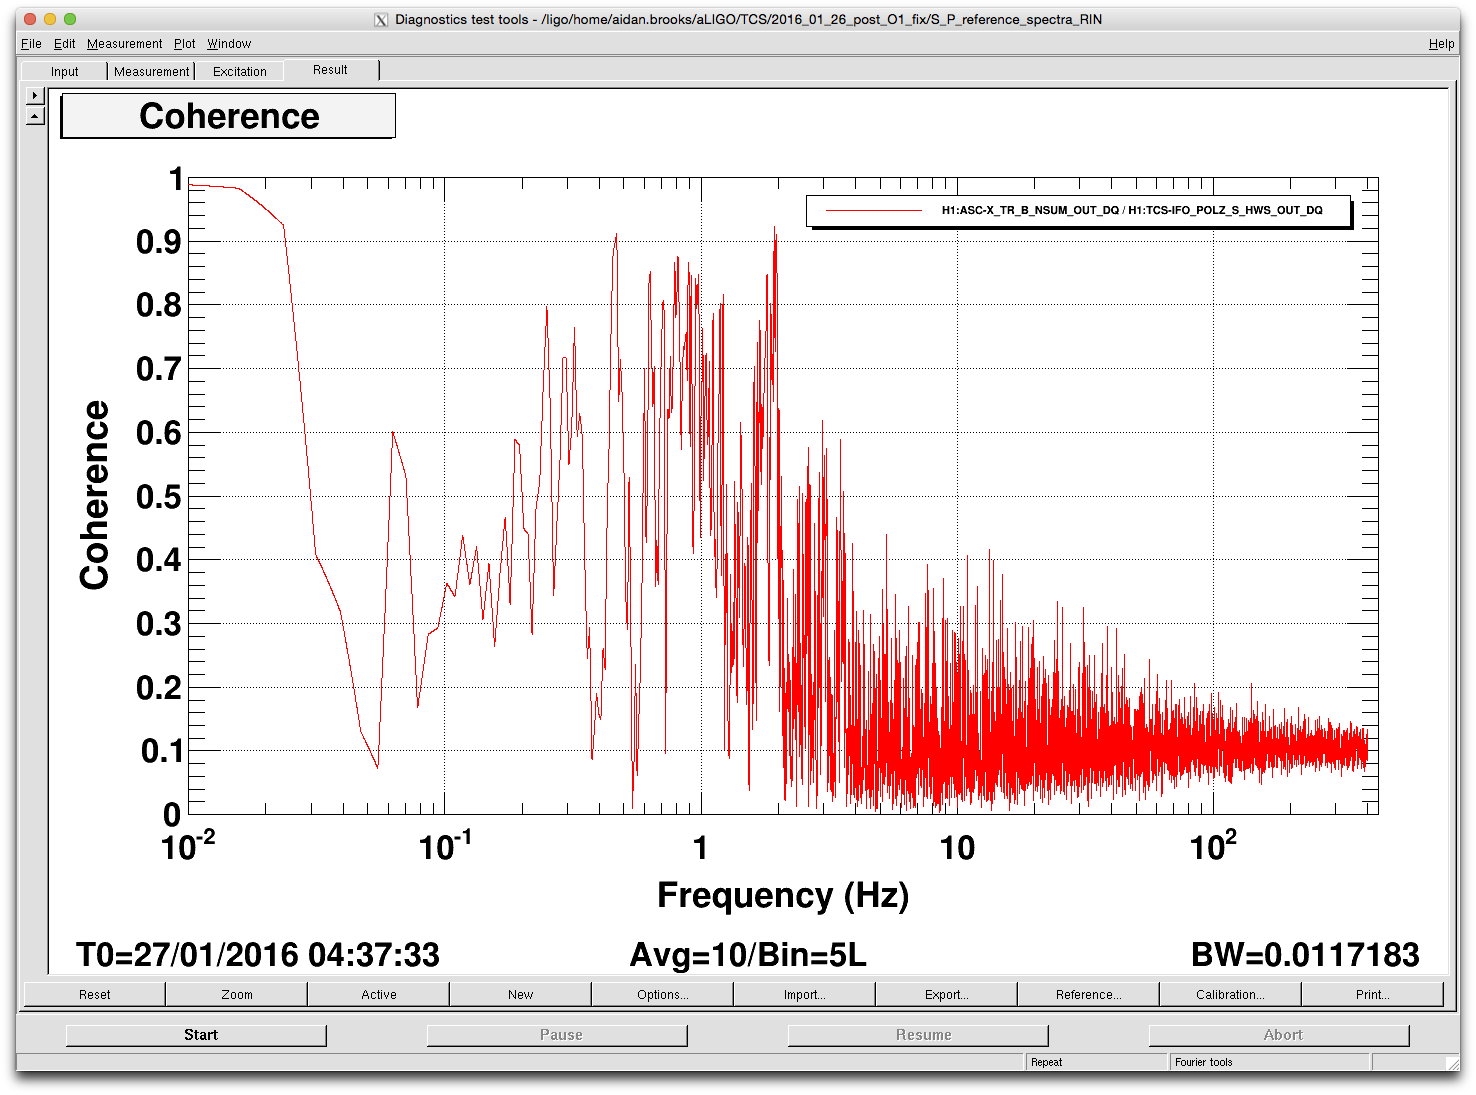Open the Plot menu
The width and height of the screenshot is (1476, 1095).
click(x=184, y=44)
